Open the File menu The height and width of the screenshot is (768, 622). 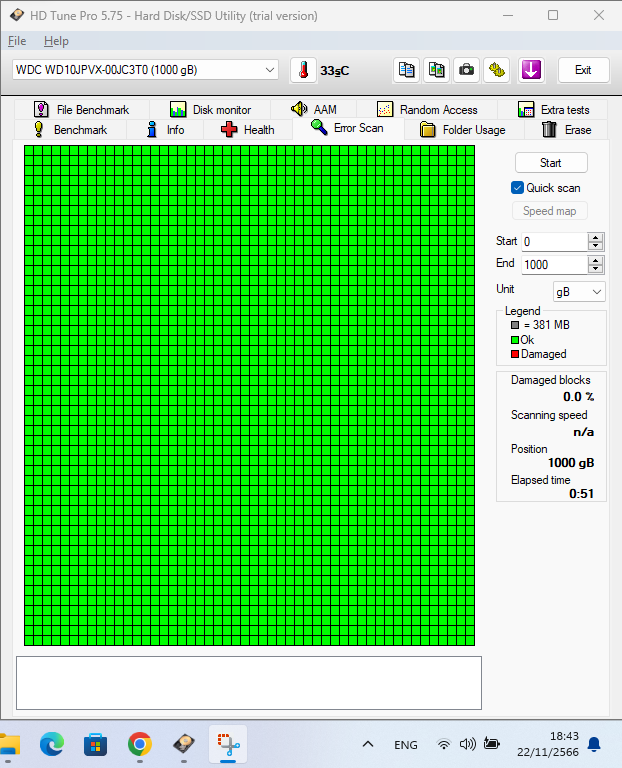[x=17, y=41]
